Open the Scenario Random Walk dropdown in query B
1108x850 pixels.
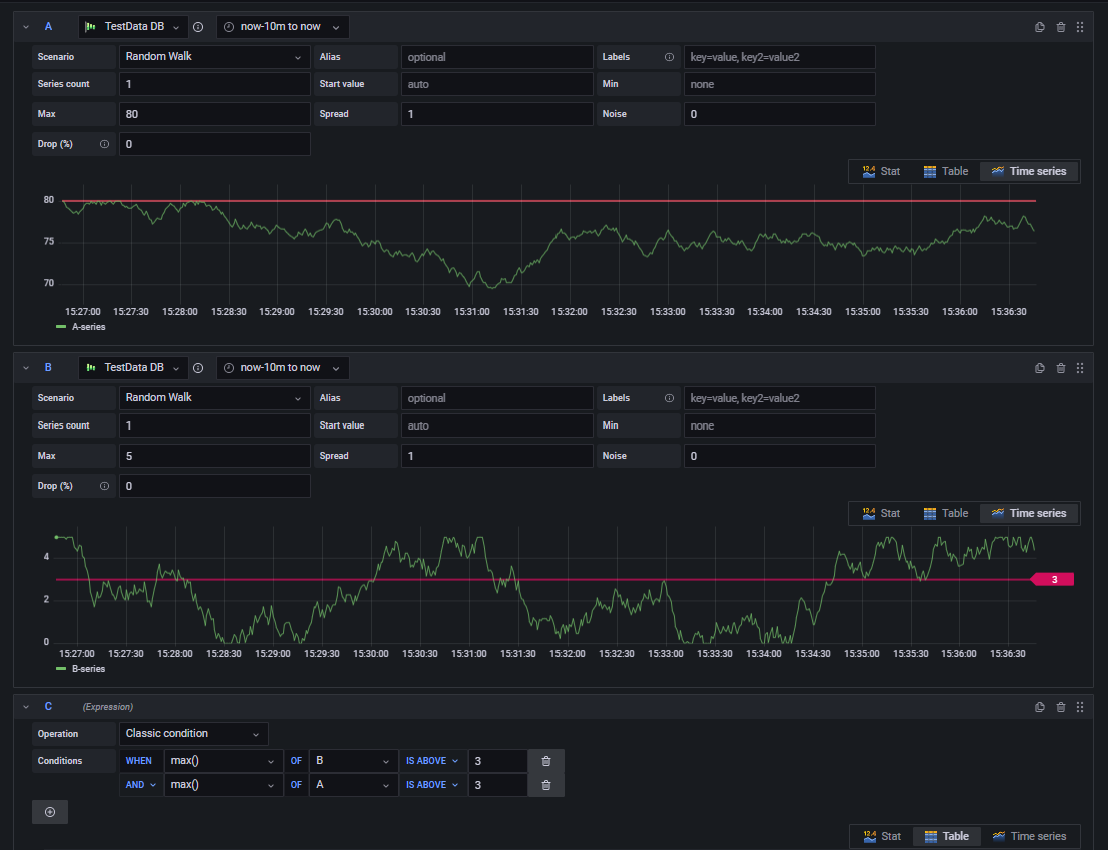214,398
